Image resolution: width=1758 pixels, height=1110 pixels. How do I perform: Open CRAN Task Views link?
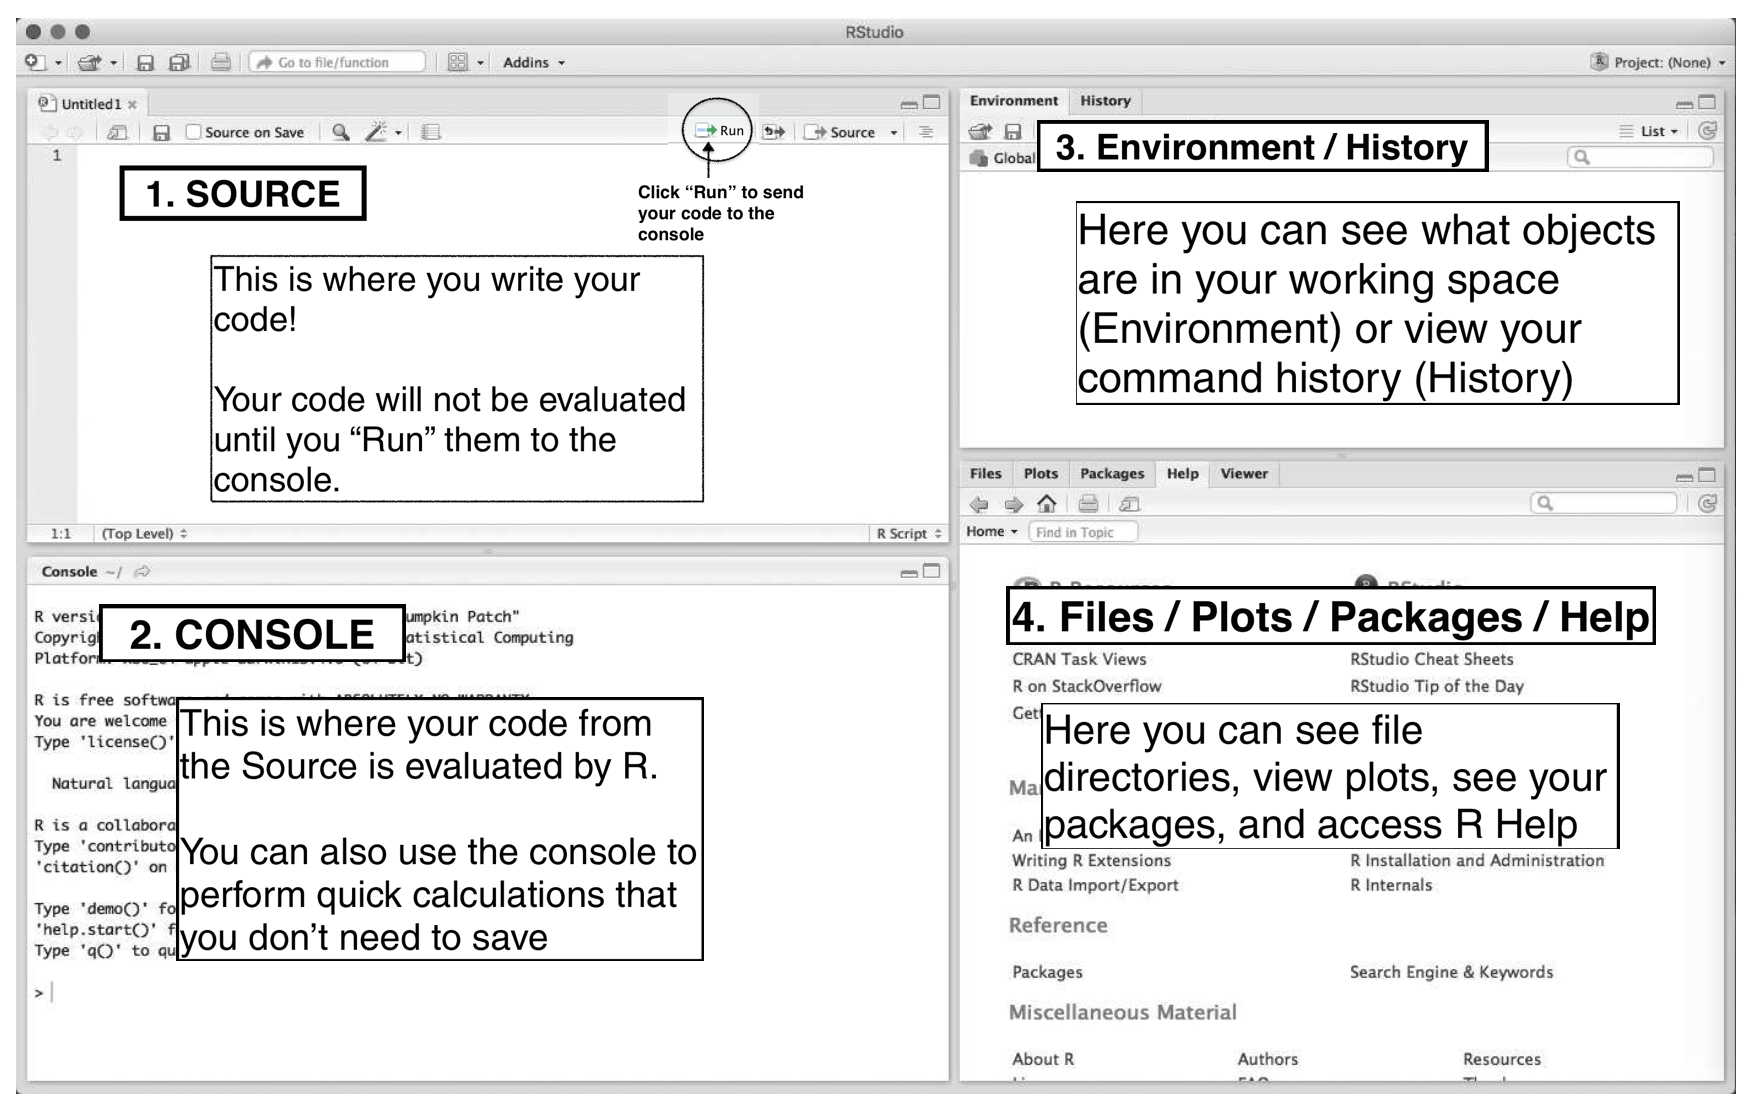pyautogui.click(x=1079, y=660)
